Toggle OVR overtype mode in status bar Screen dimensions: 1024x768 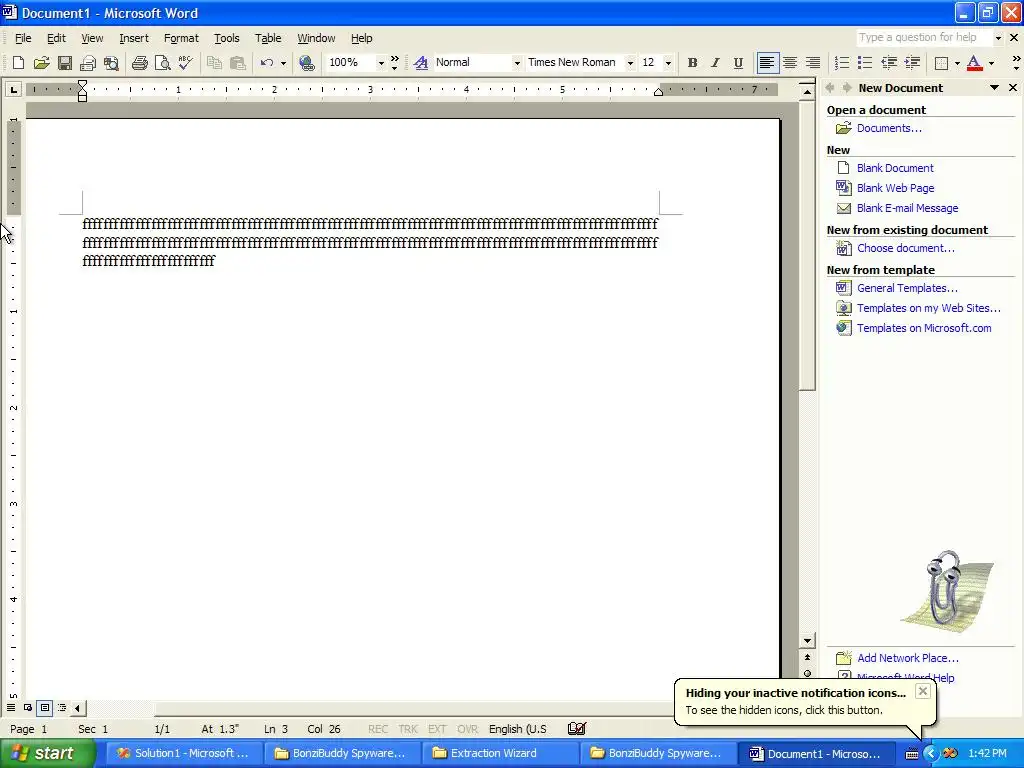point(467,729)
